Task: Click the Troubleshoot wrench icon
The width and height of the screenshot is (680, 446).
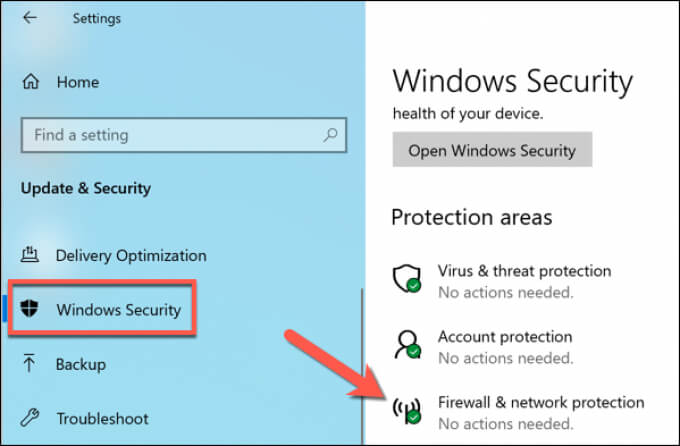Action: pyautogui.click(x=31, y=418)
